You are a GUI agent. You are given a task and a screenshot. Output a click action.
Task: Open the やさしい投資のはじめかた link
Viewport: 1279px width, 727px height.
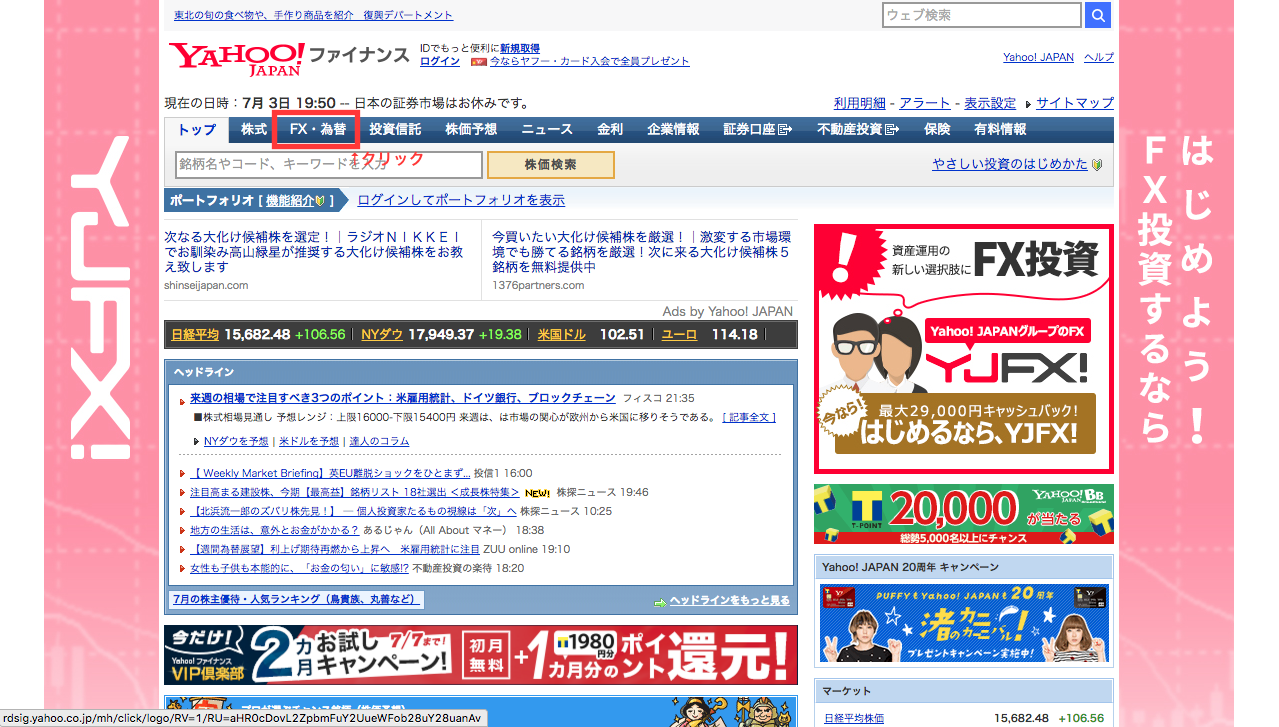[x=1010, y=164]
